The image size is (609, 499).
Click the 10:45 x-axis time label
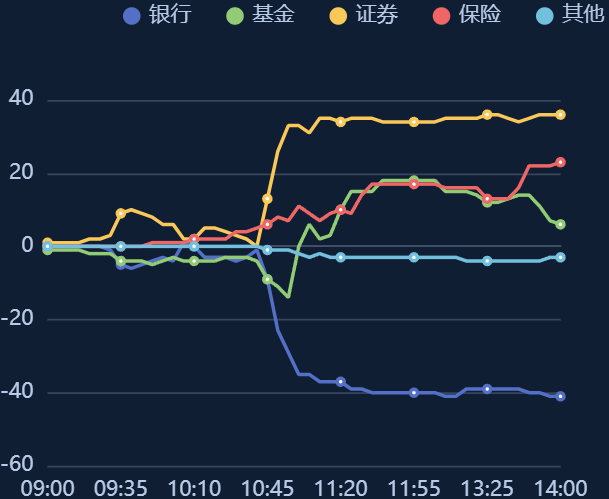[x=267, y=489]
